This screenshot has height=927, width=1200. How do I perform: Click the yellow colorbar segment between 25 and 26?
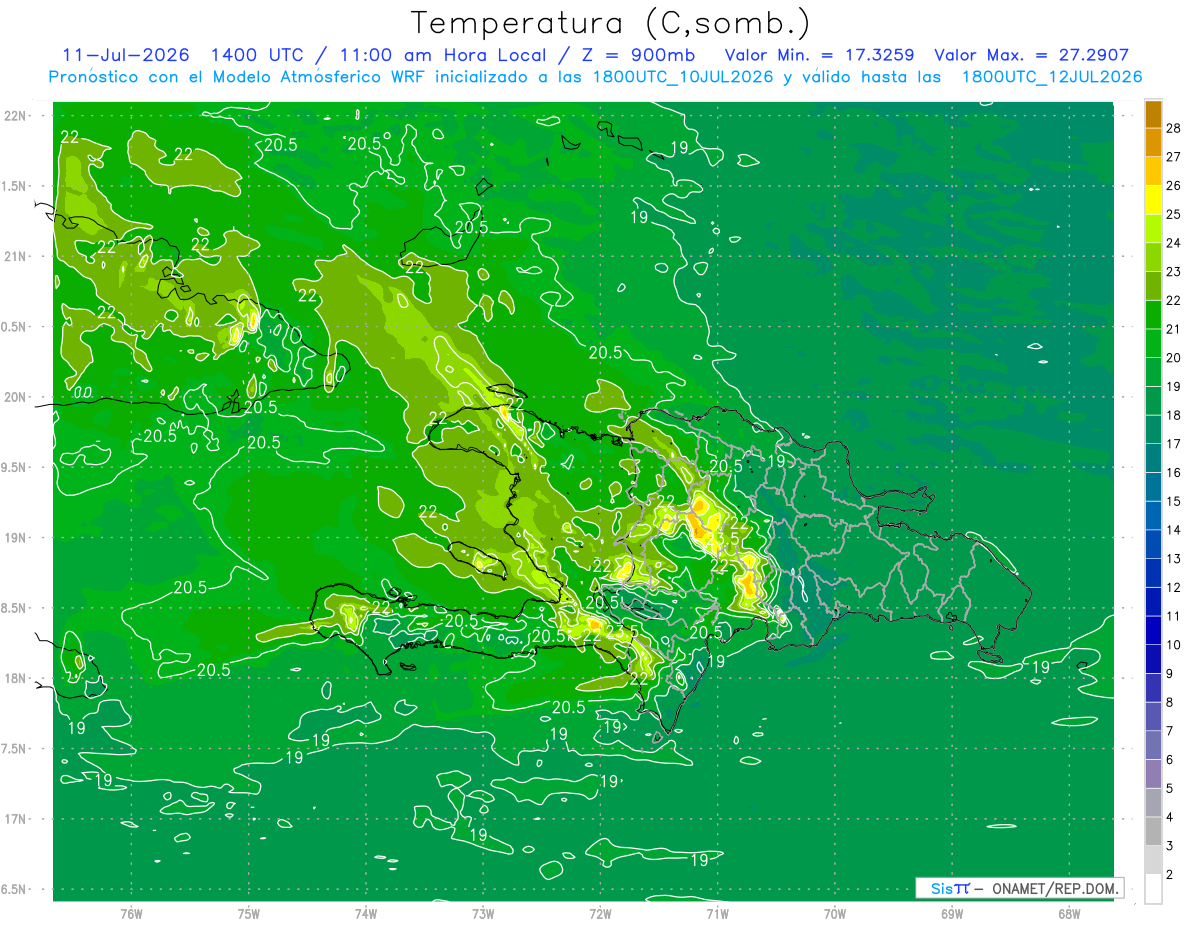[x=1153, y=200]
